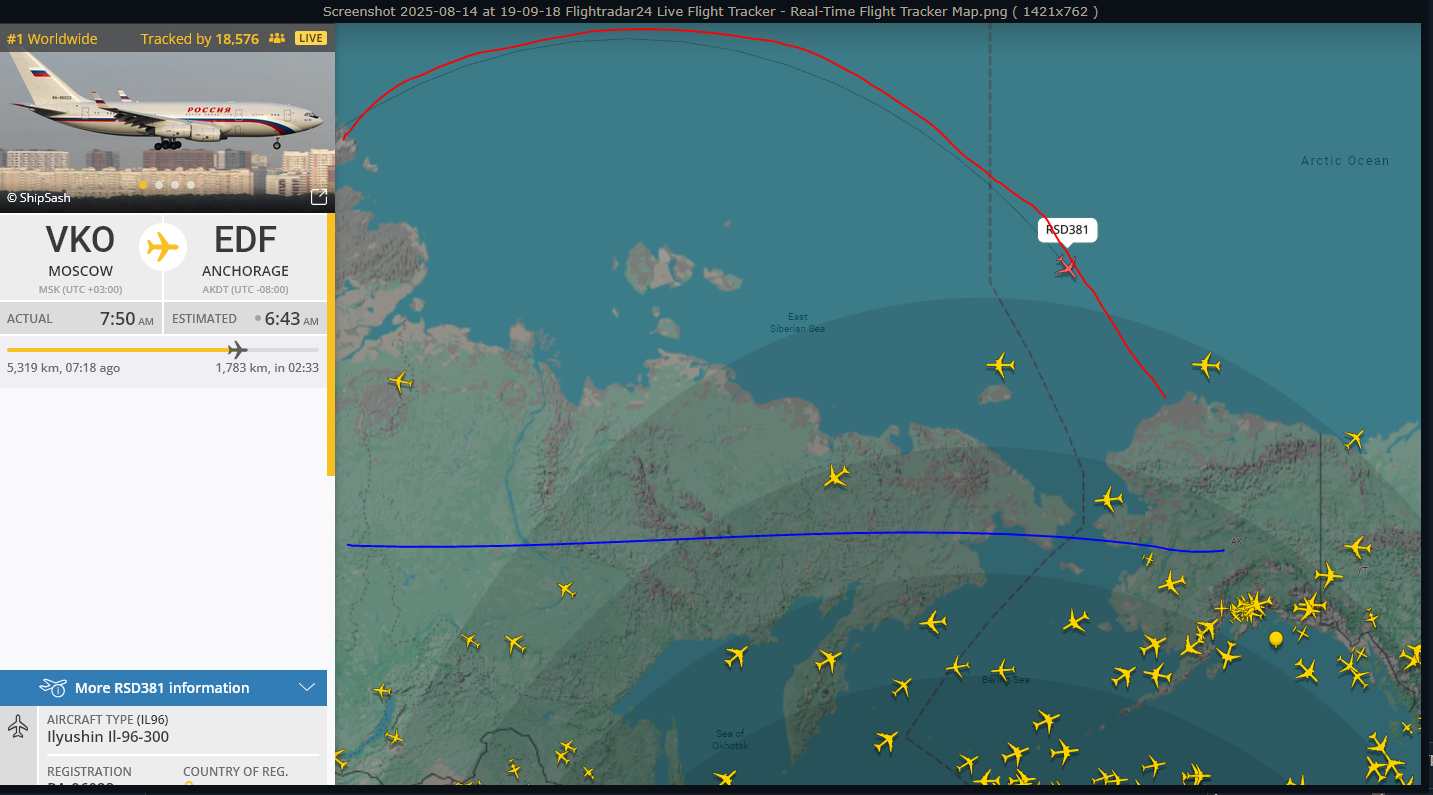Select the second photo carousel dot
Viewport: 1433px width, 795px height.
[x=159, y=185]
